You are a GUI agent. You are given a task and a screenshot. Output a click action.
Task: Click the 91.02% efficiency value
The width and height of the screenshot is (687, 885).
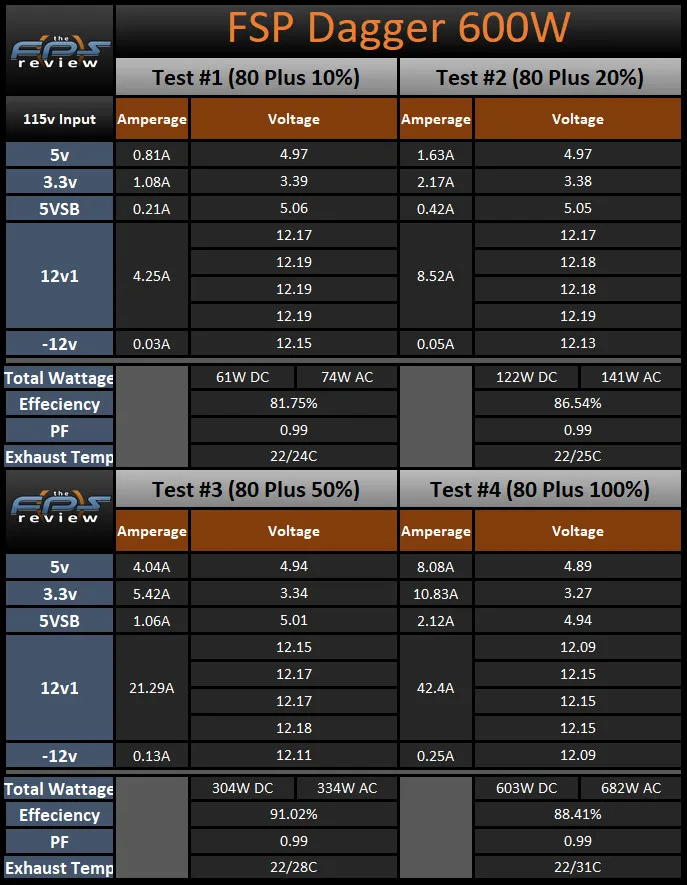294,814
